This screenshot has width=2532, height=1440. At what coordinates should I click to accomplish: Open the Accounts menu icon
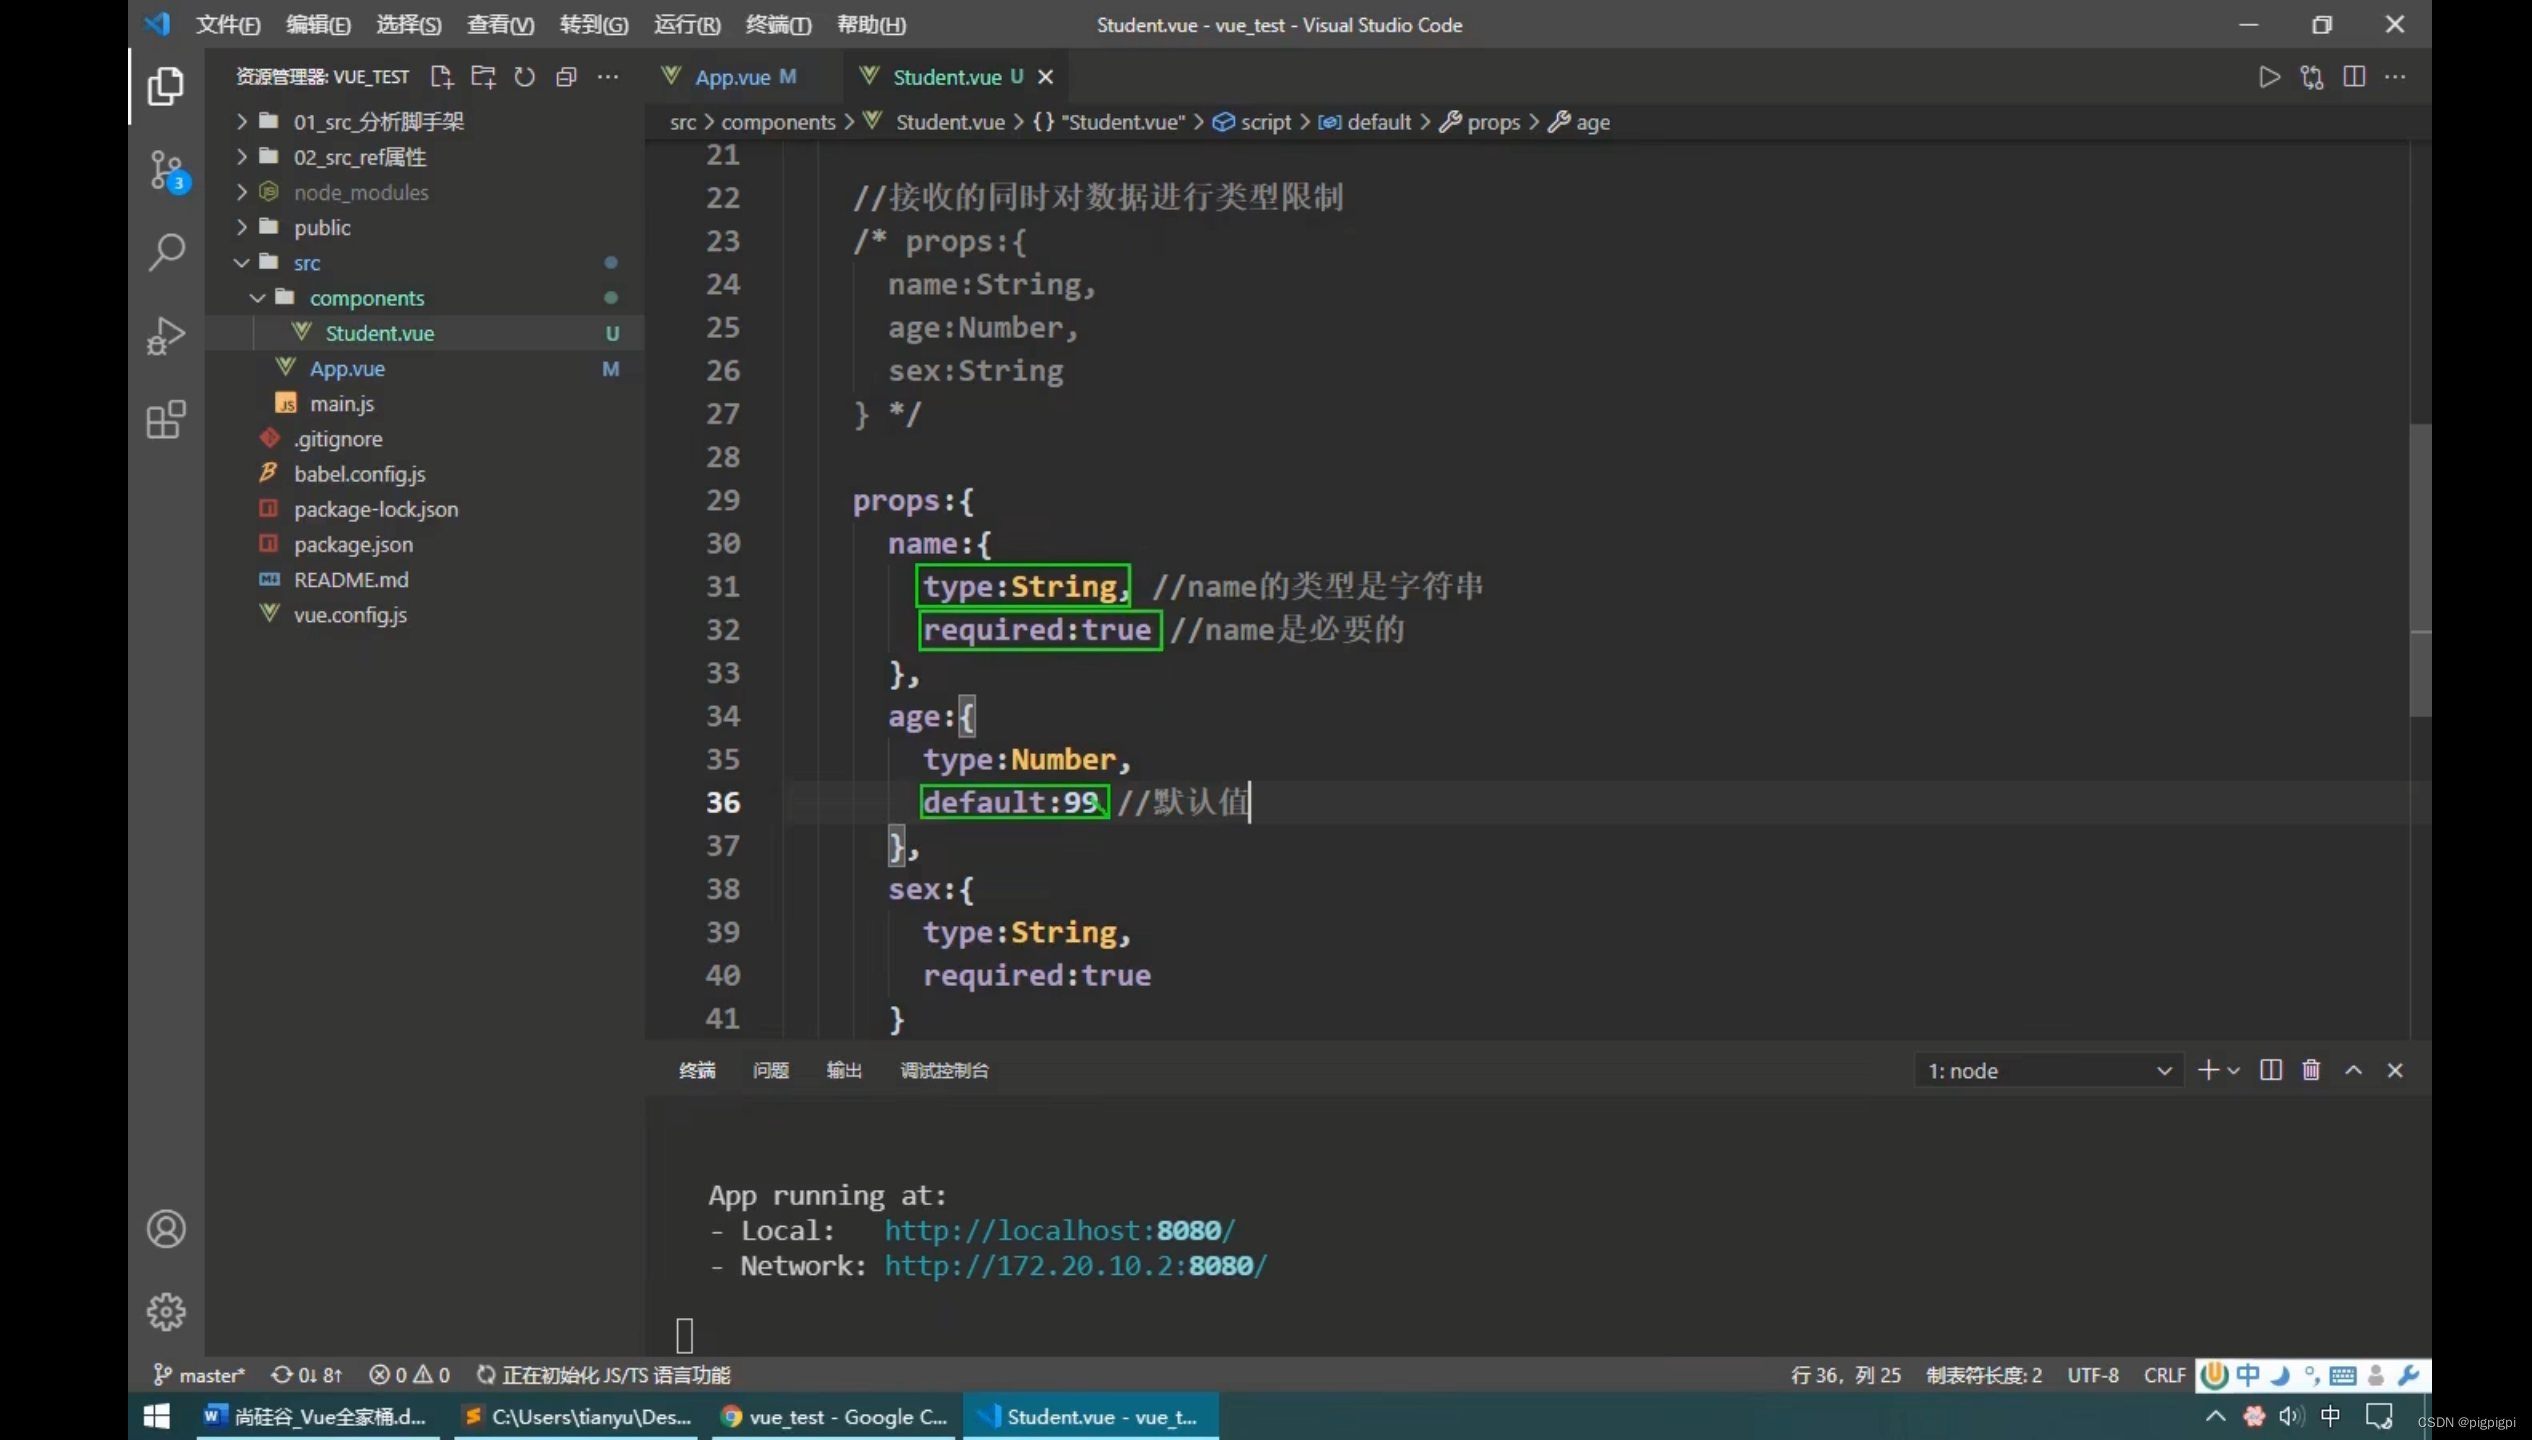(x=166, y=1228)
